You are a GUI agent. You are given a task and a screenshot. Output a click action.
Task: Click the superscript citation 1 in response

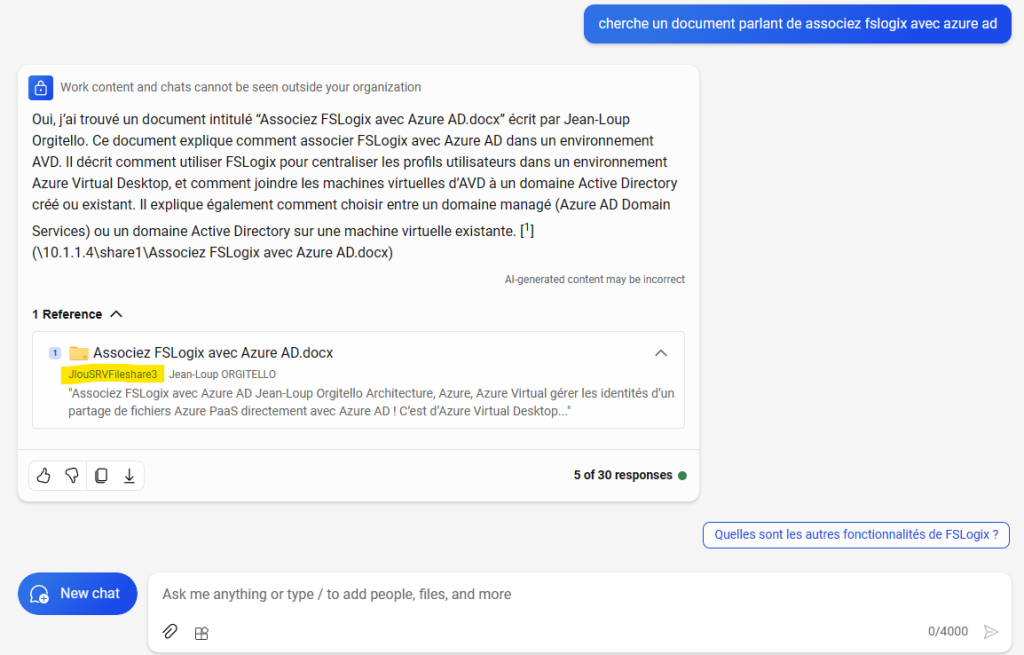pos(527,229)
